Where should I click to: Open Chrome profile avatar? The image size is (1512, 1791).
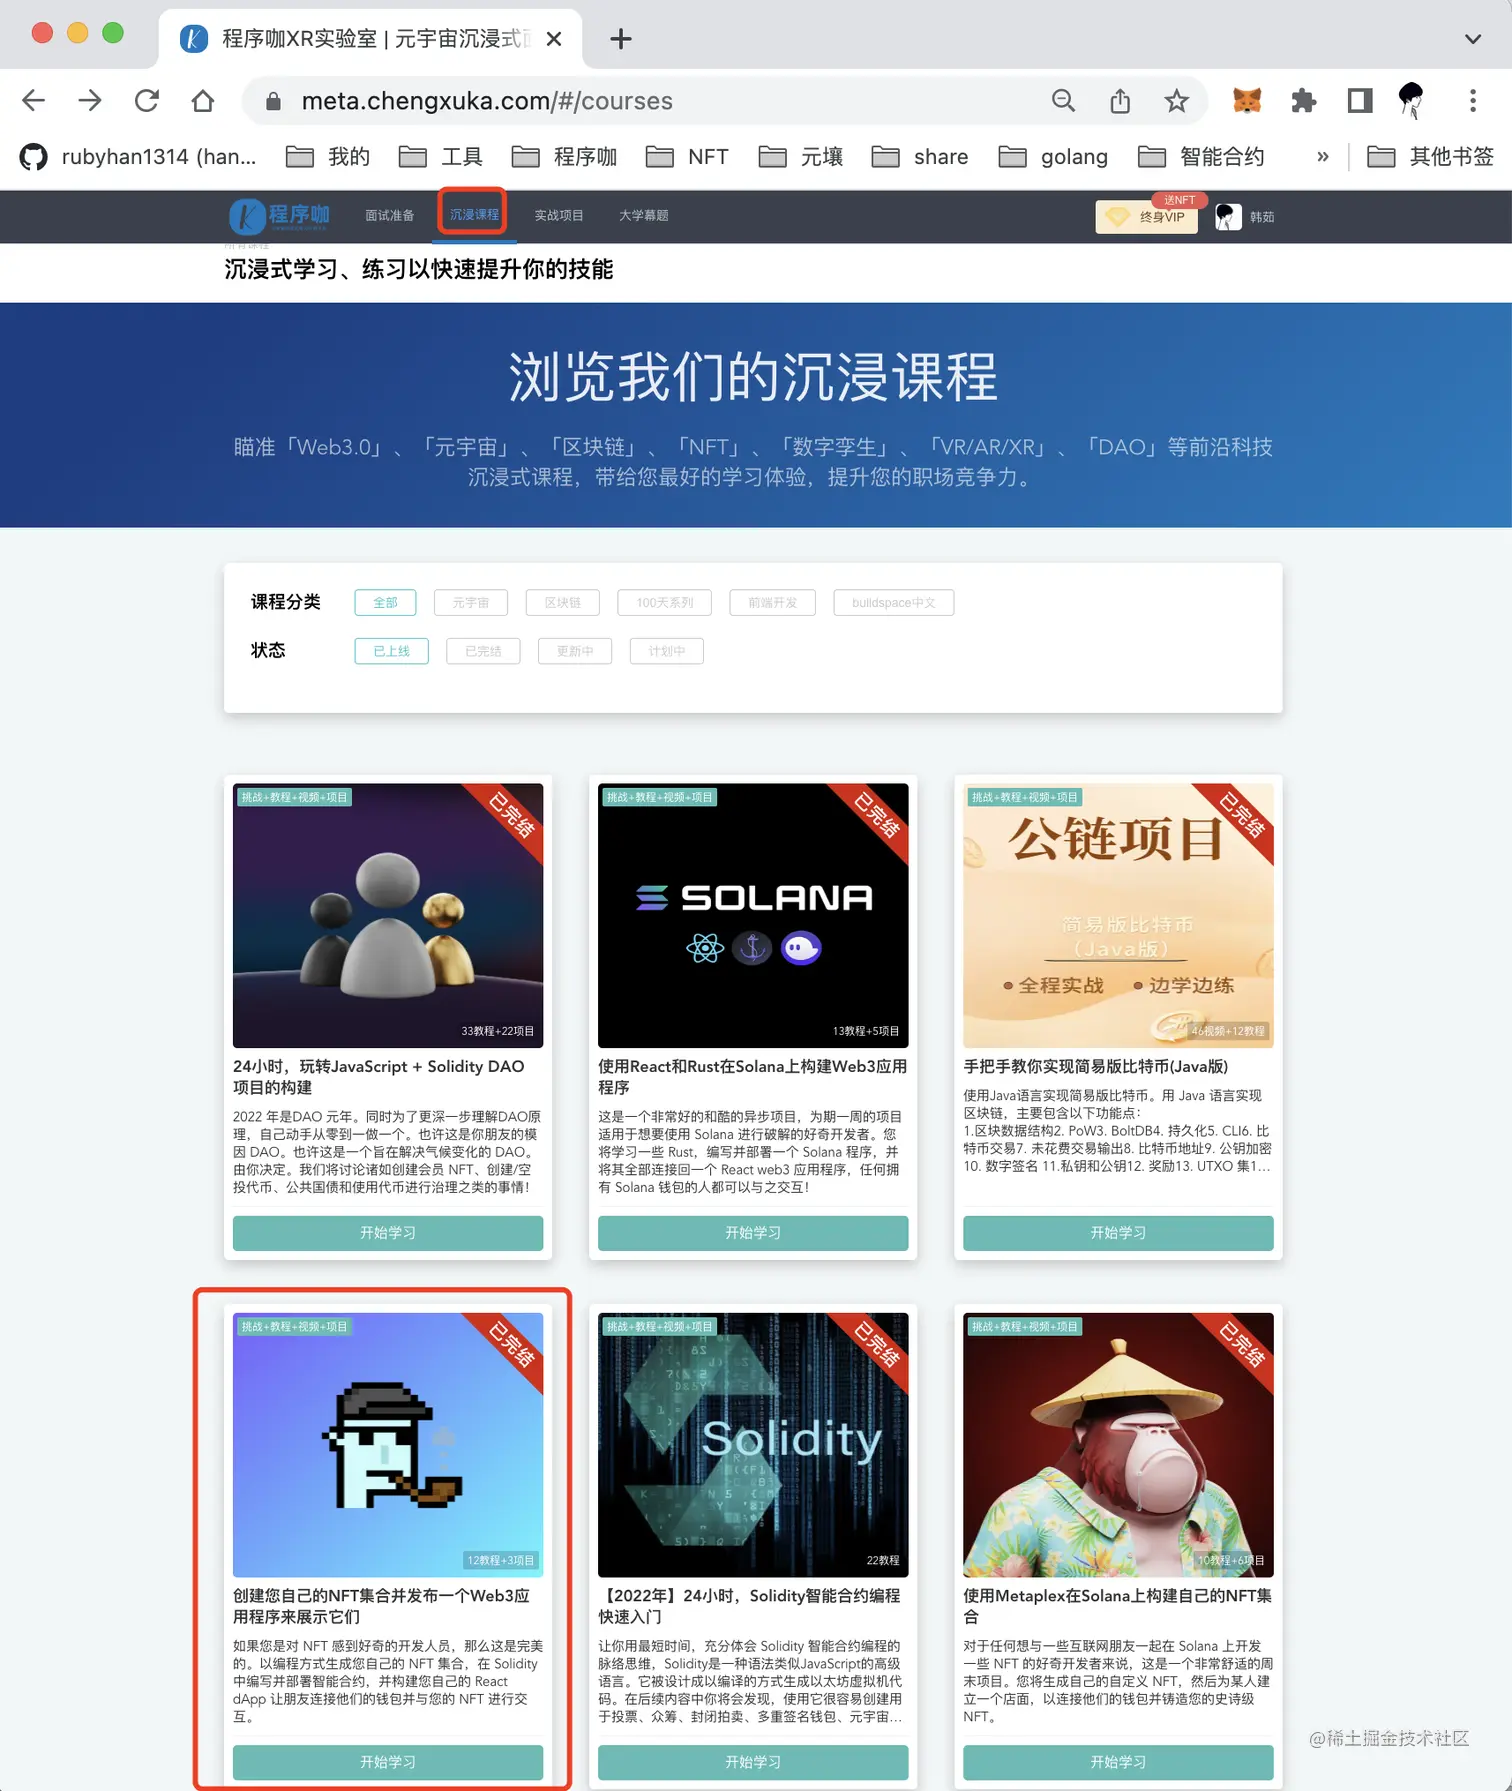tap(1411, 100)
